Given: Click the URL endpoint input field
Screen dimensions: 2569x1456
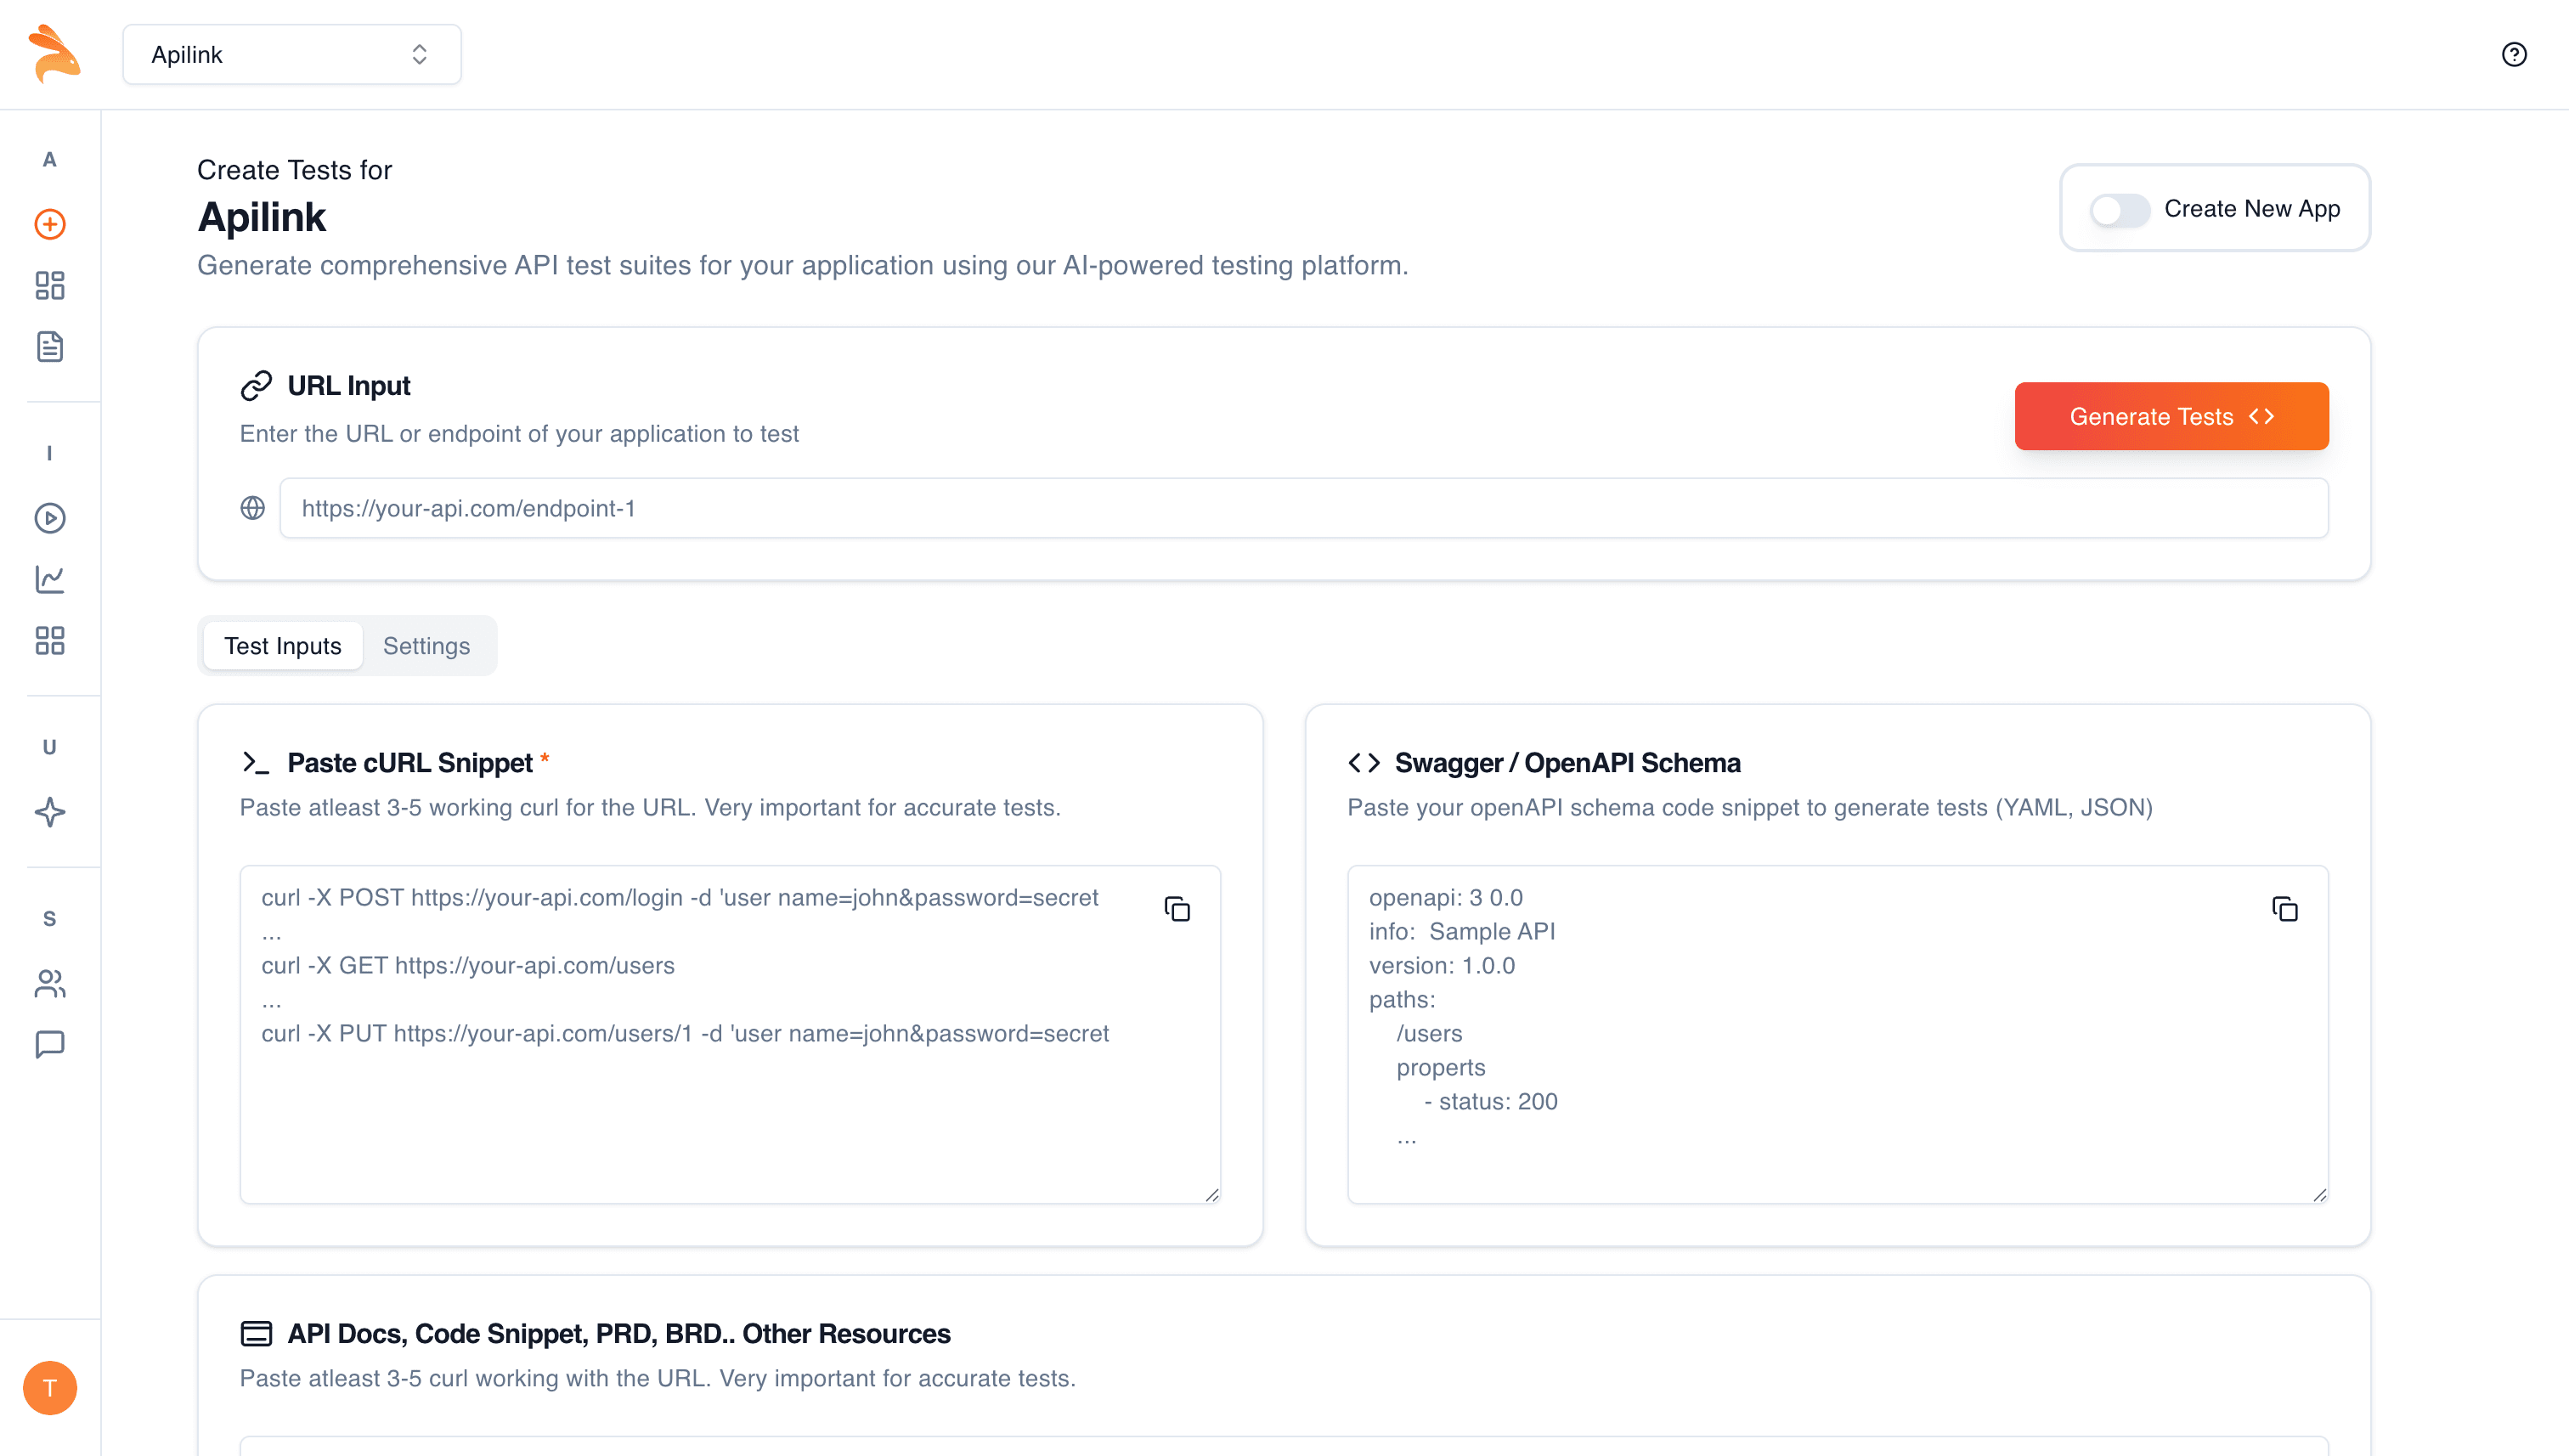Looking at the screenshot, I should pos(1304,508).
